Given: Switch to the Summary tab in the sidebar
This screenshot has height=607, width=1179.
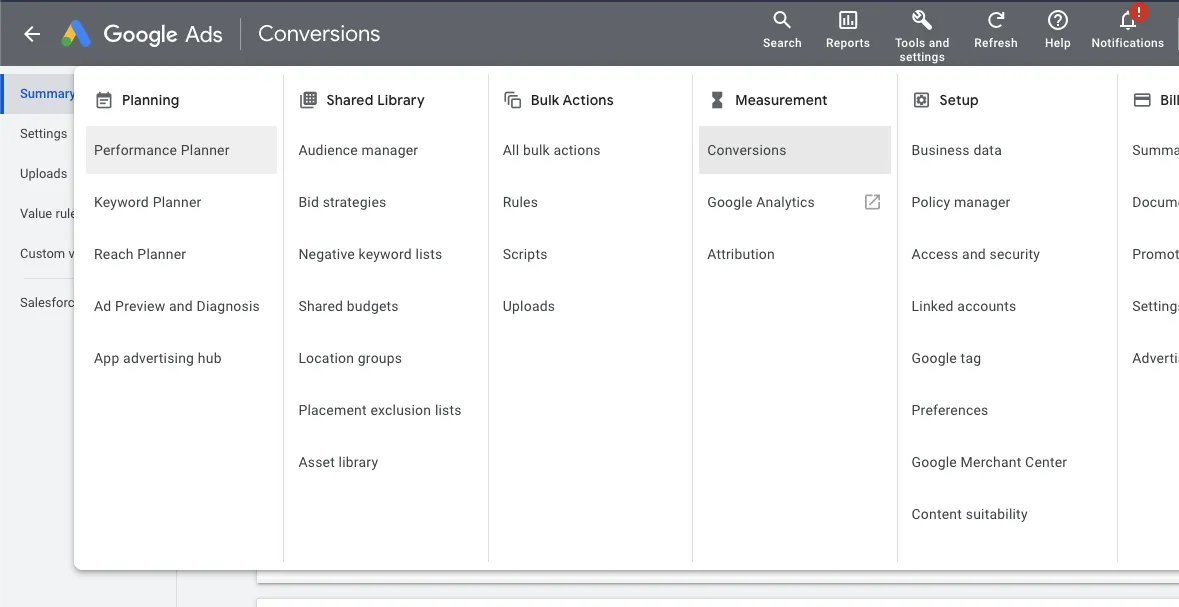Looking at the screenshot, I should click(47, 92).
